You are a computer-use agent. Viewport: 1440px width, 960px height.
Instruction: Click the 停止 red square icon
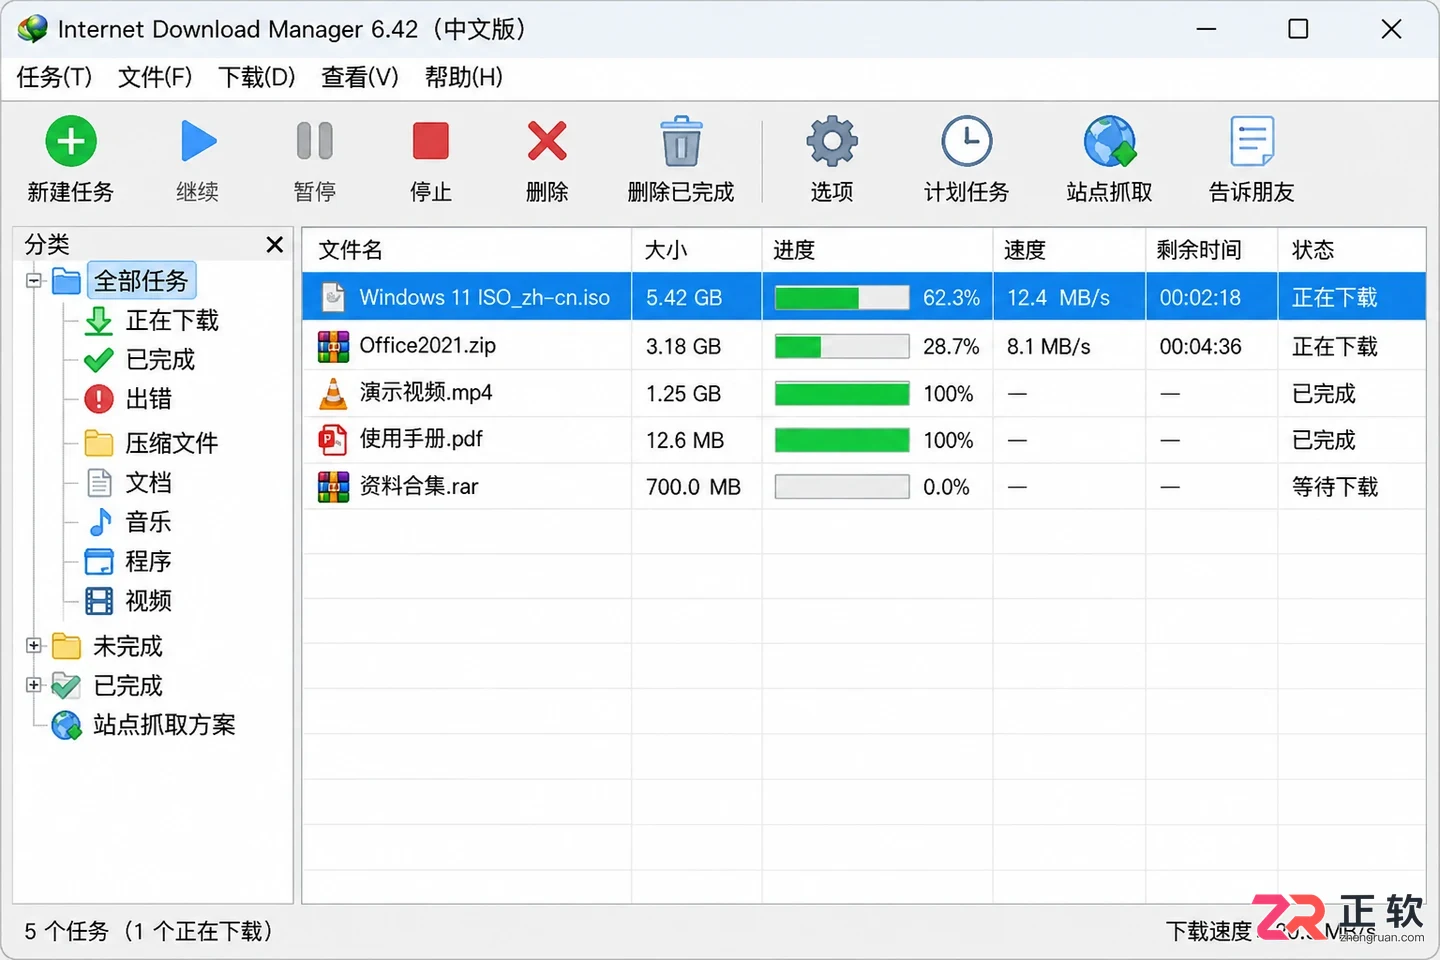(x=431, y=141)
